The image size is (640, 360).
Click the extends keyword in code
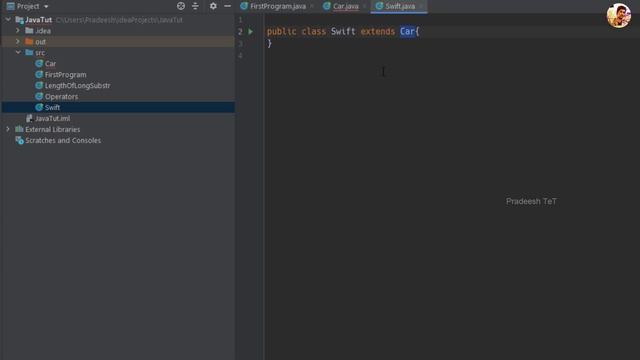[378, 31]
